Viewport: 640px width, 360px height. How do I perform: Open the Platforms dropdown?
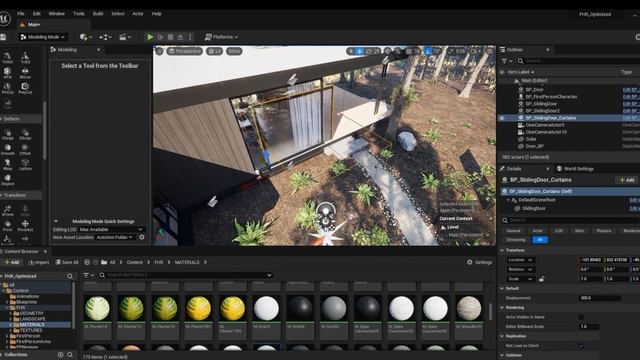(221, 37)
